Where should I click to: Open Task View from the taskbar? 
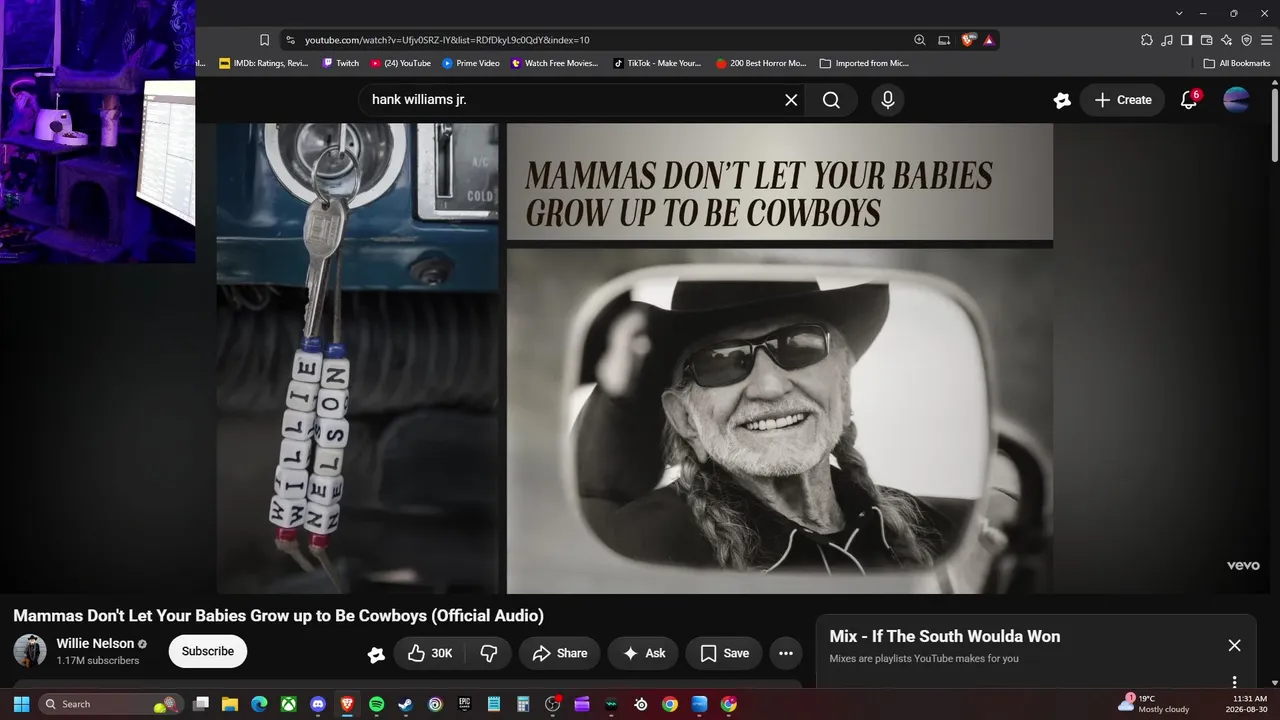click(x=201, y=704)
